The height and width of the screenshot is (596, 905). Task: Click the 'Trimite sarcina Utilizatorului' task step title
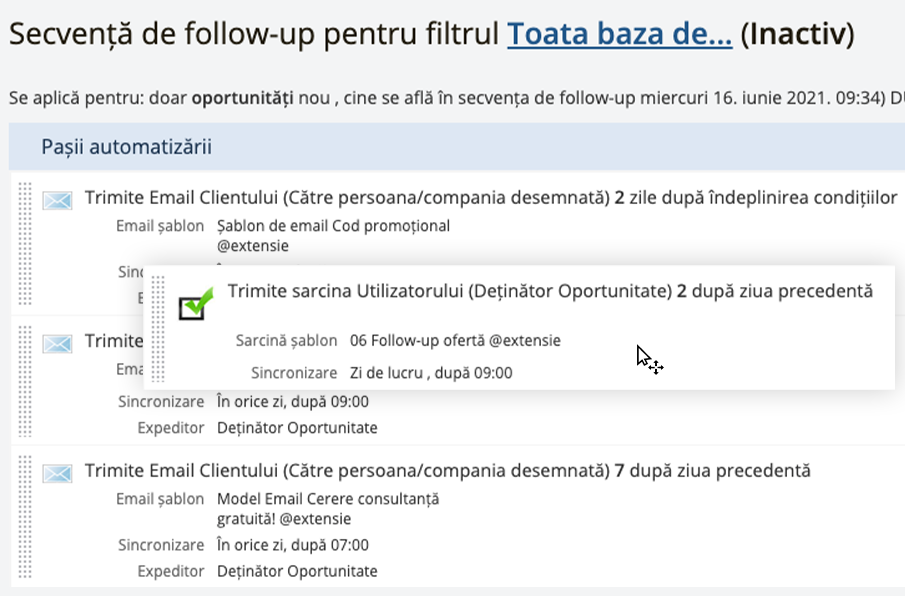click(549, 291)
